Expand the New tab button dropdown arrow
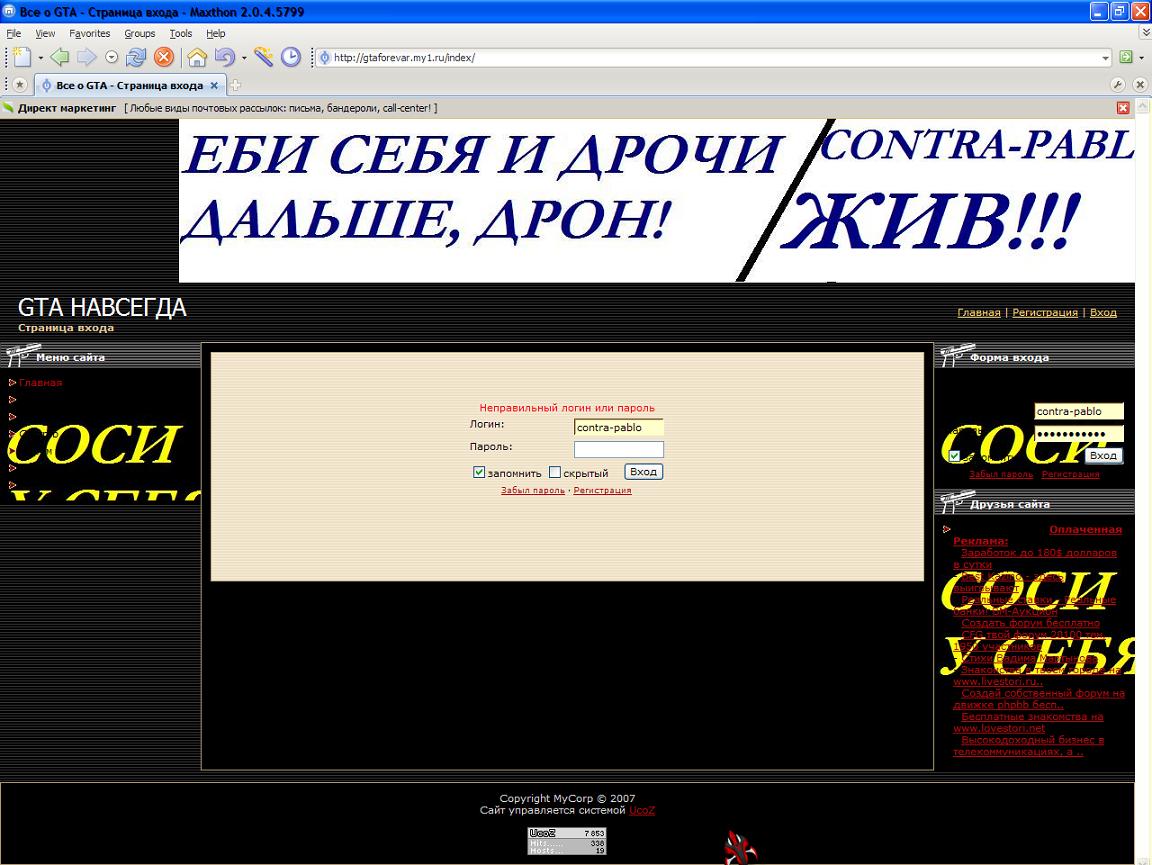This screenshot has width=1152, height=865. point(41,58)
